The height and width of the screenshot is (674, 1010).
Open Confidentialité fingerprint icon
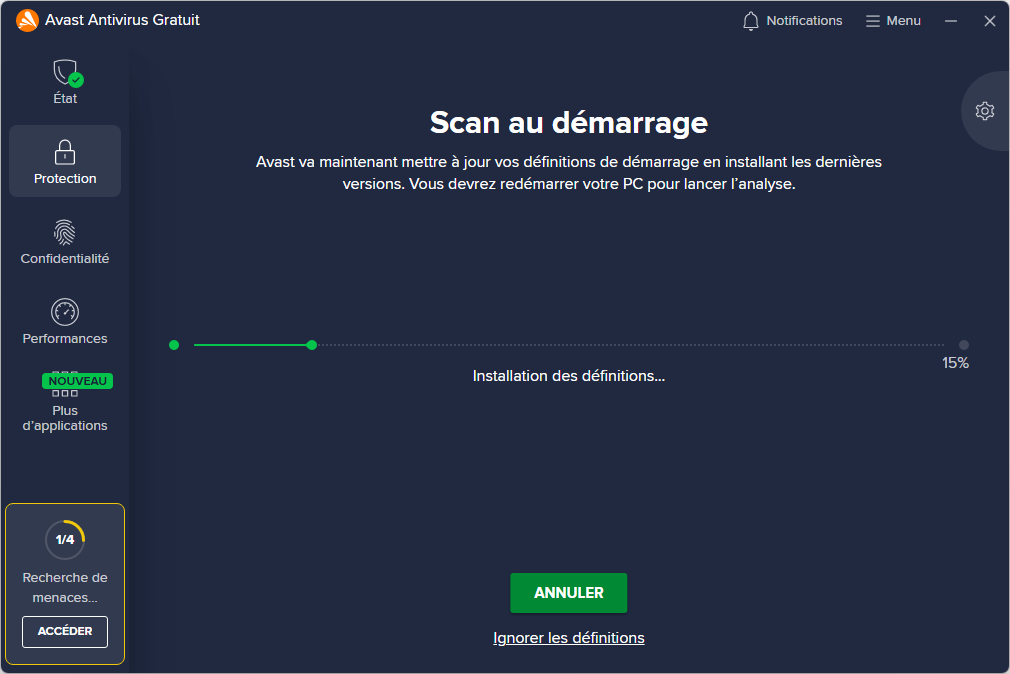64,233
